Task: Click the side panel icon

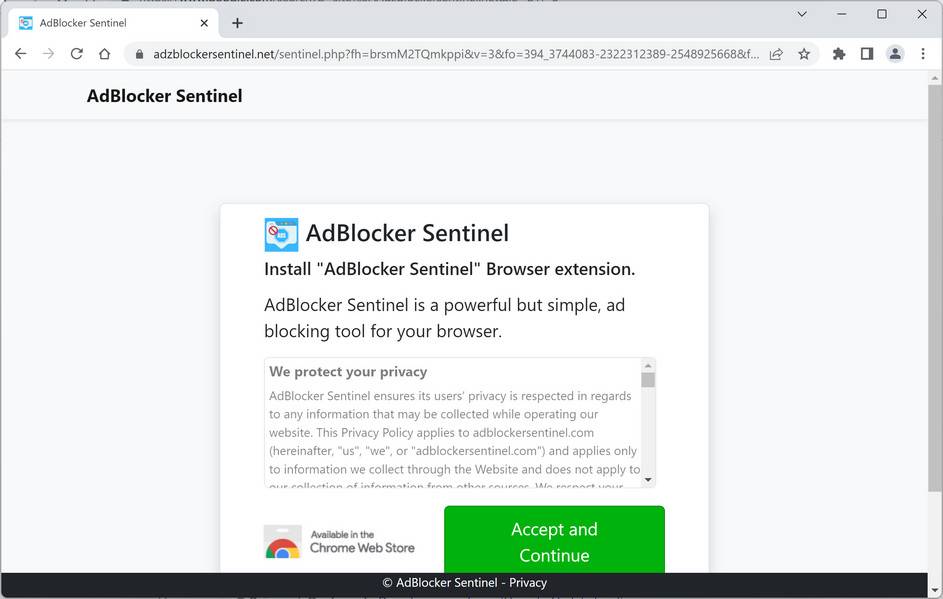Action: (867, 54)
